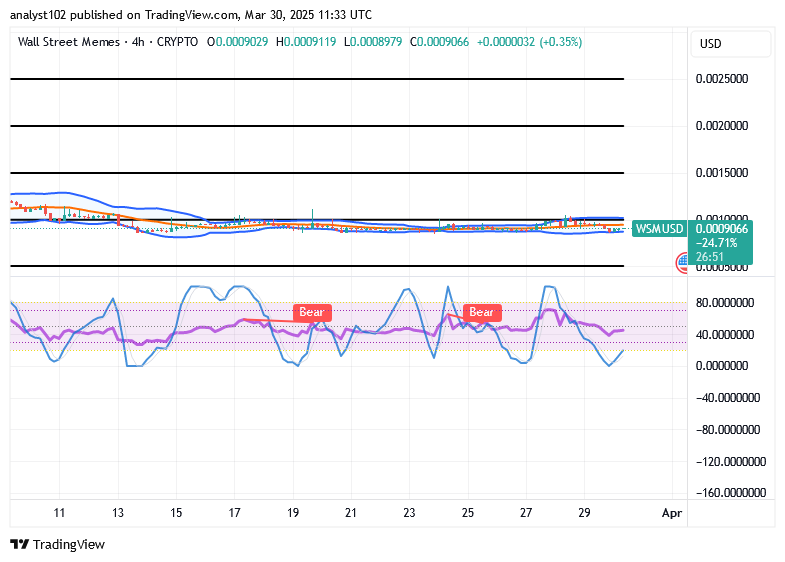The height and width of the screenshot is (562, 785).
Task: Click the second Bear label near 25
Action: pyautogui.click(x=482, y=312)
